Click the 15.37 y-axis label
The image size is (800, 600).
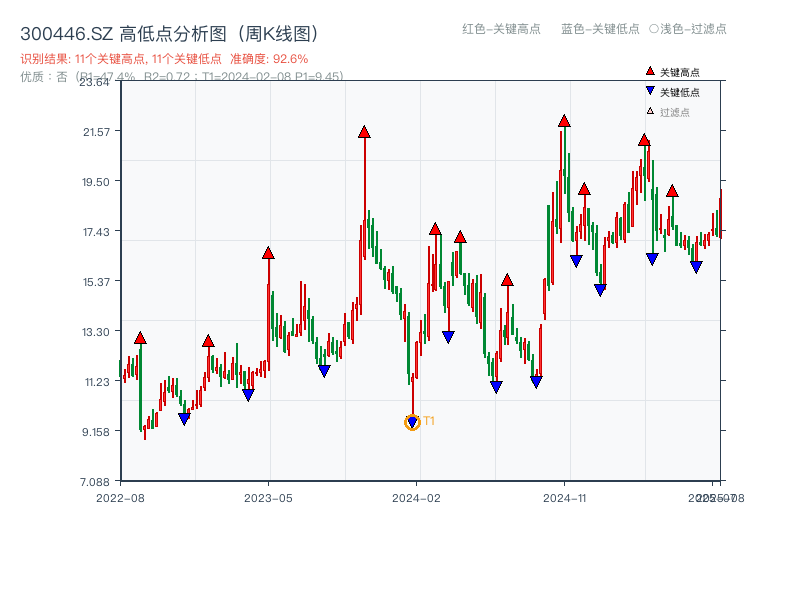pos(96,282)
